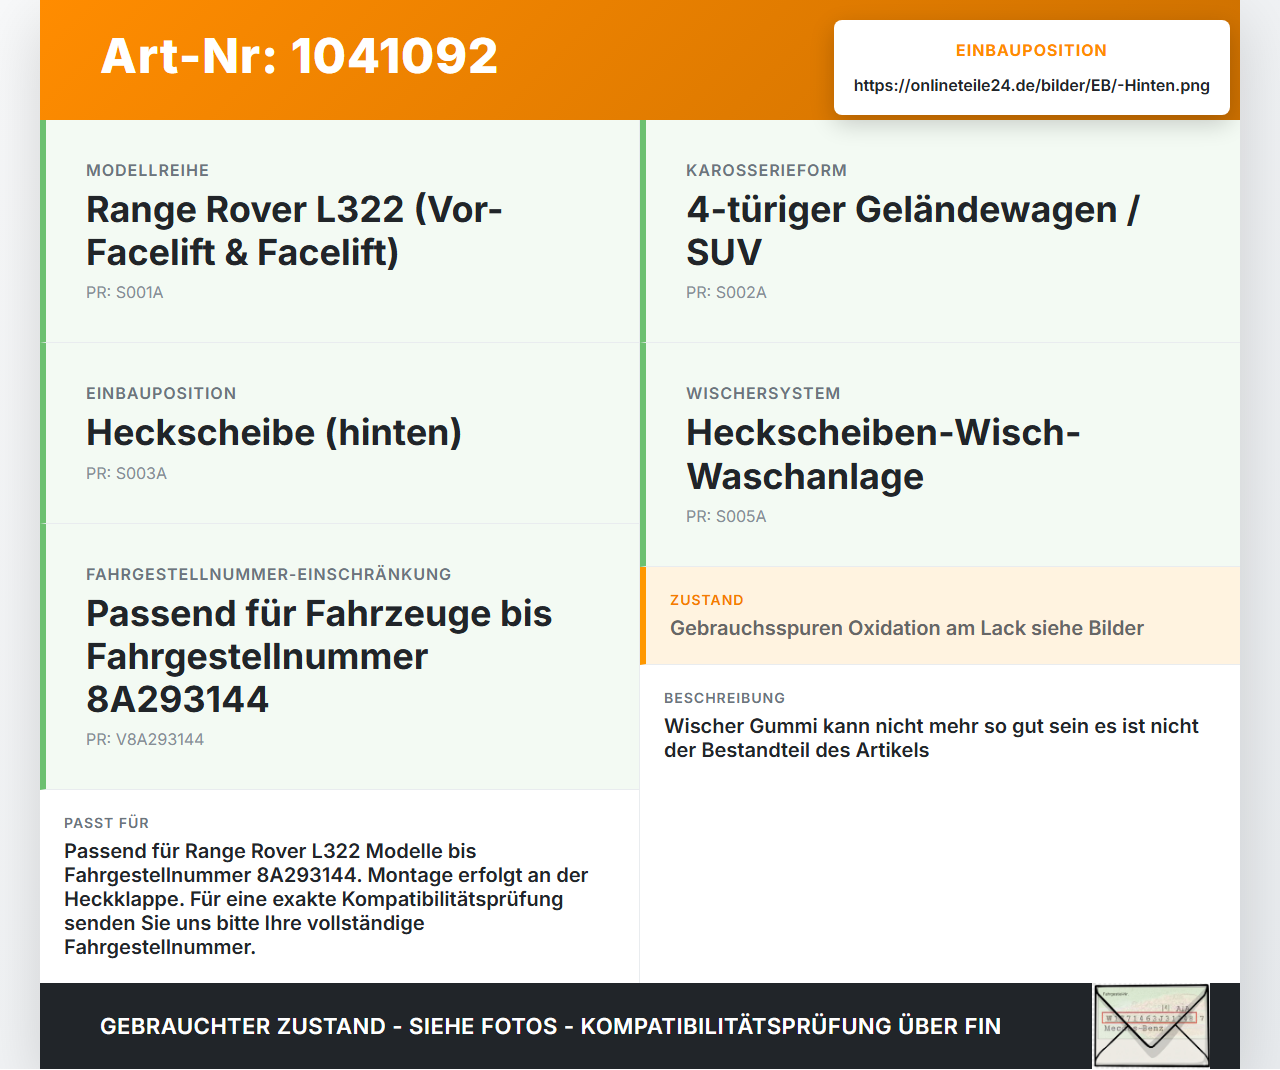Click 'PR: S001A' code
The height and width of the screenshot is (1070, 1280).
(x=125, y=292)
